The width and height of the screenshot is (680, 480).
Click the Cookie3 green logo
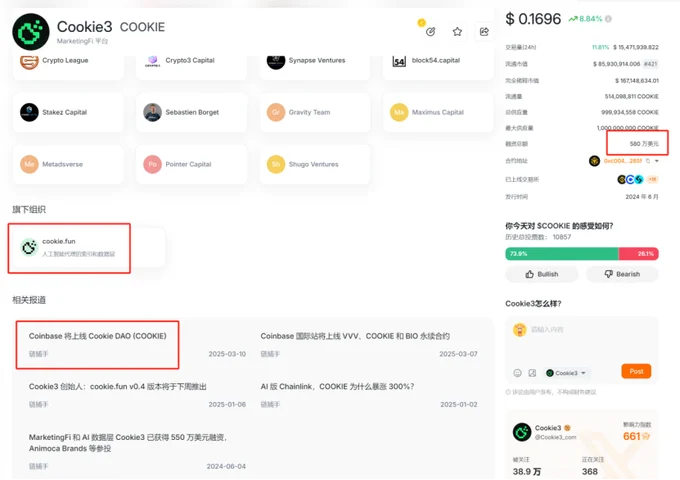coord(31,32)
